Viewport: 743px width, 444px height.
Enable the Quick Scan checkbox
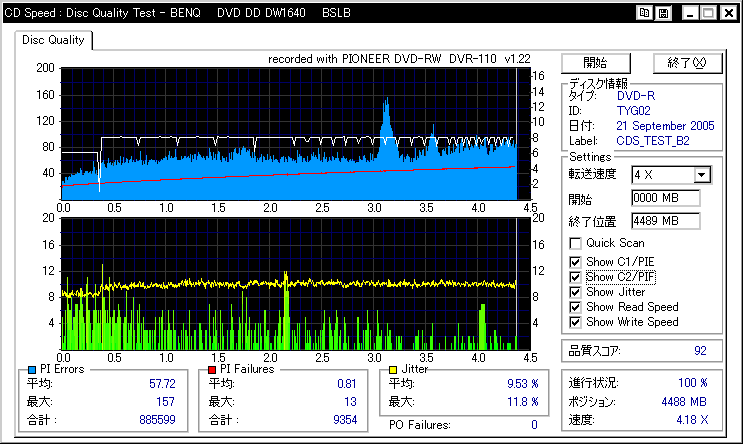pos(575,243)
